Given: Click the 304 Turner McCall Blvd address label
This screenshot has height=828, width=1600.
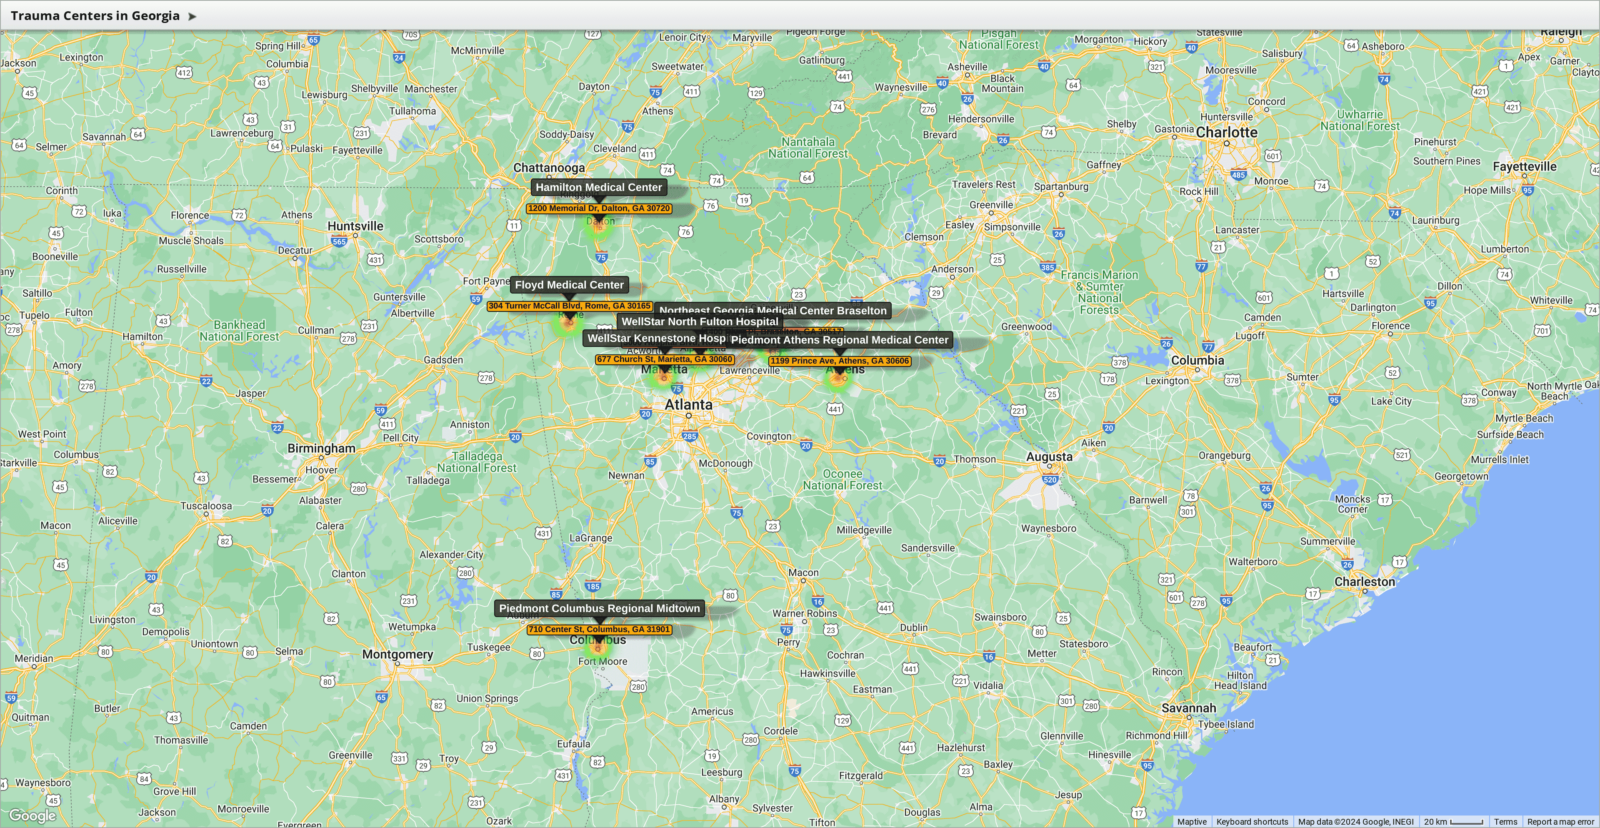Looking at the screenshot, I should coord(569,306).
